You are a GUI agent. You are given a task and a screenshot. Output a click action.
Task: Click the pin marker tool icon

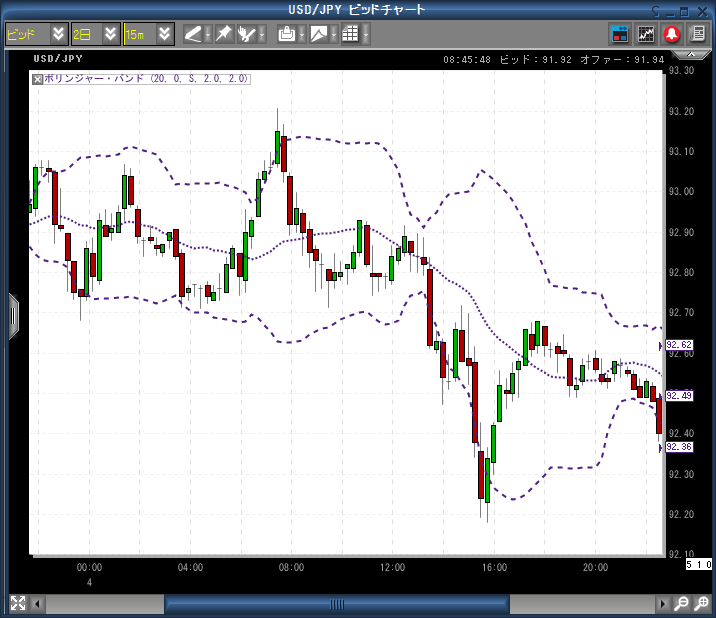[x=224, y=33]
